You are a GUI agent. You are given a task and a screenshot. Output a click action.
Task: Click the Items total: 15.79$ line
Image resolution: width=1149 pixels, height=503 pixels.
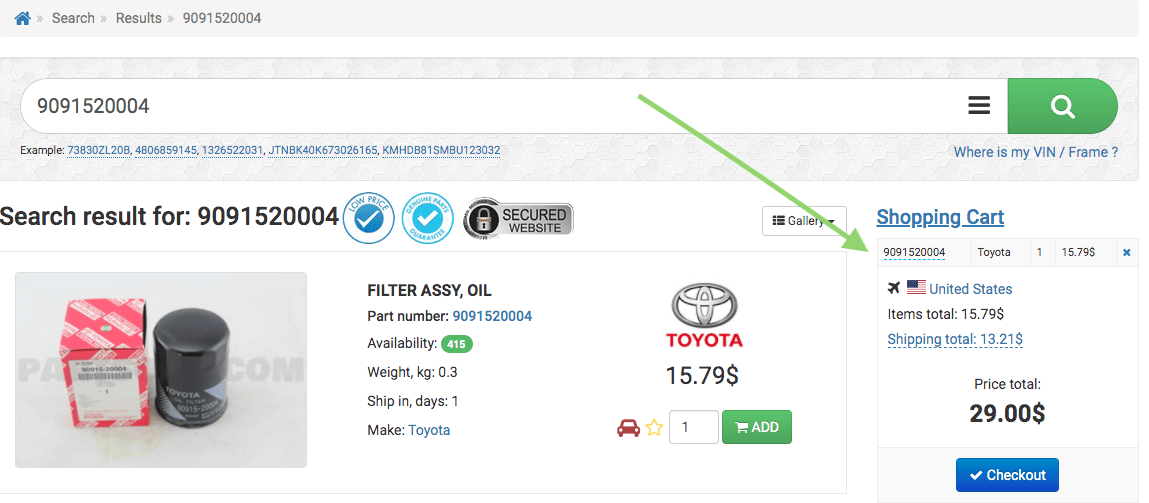pos(945,314)
